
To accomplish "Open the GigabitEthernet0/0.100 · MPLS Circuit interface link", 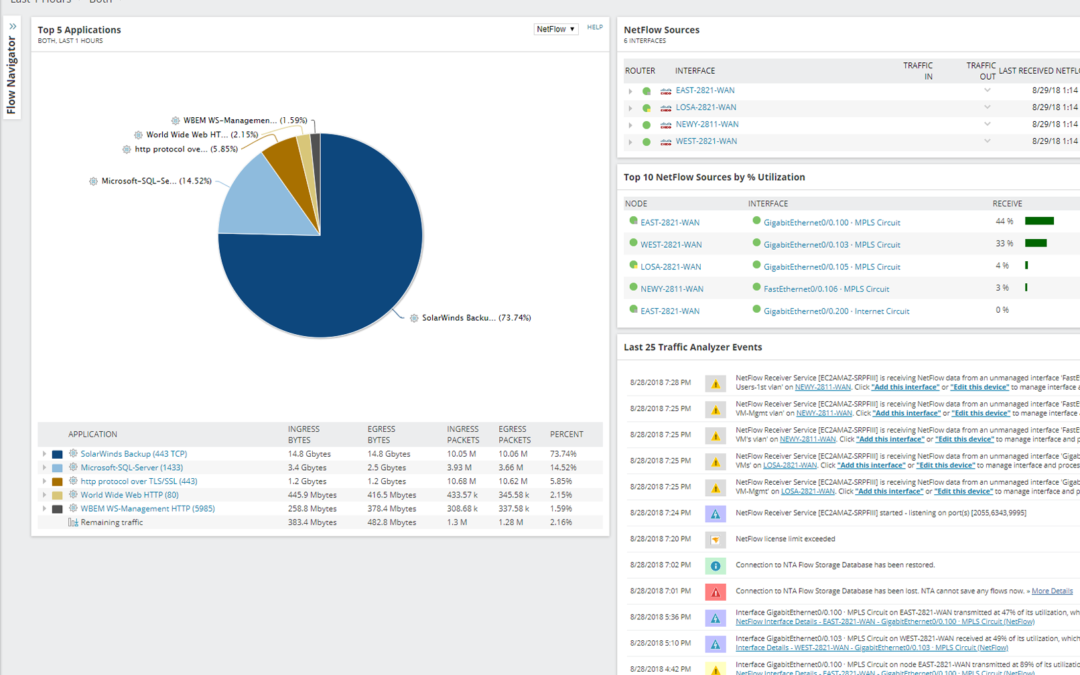I will (x=832, y=222).
